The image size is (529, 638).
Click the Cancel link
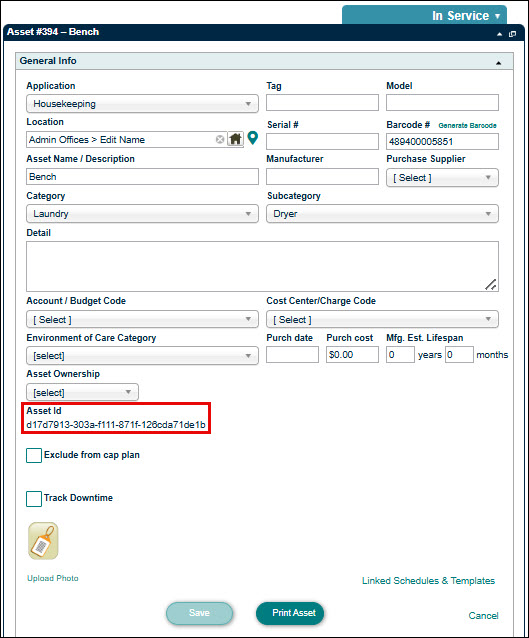coord(483,616)
